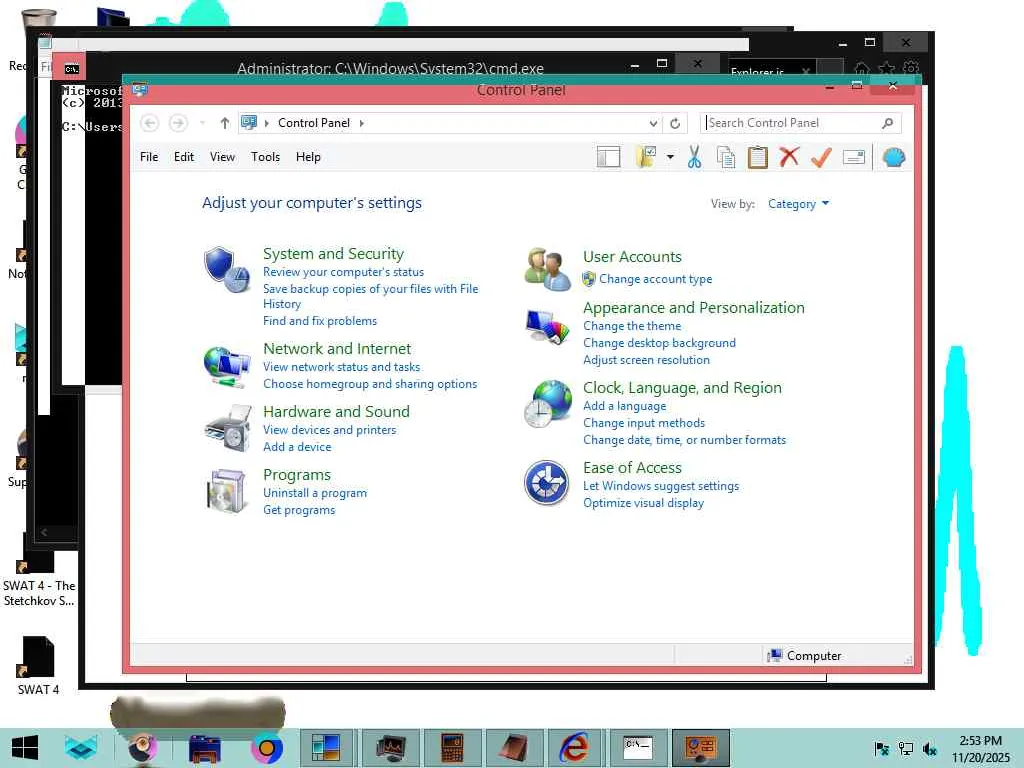Open the View by Category dropdown
The image size is (1024, 768).
click(x=798, y=204)
